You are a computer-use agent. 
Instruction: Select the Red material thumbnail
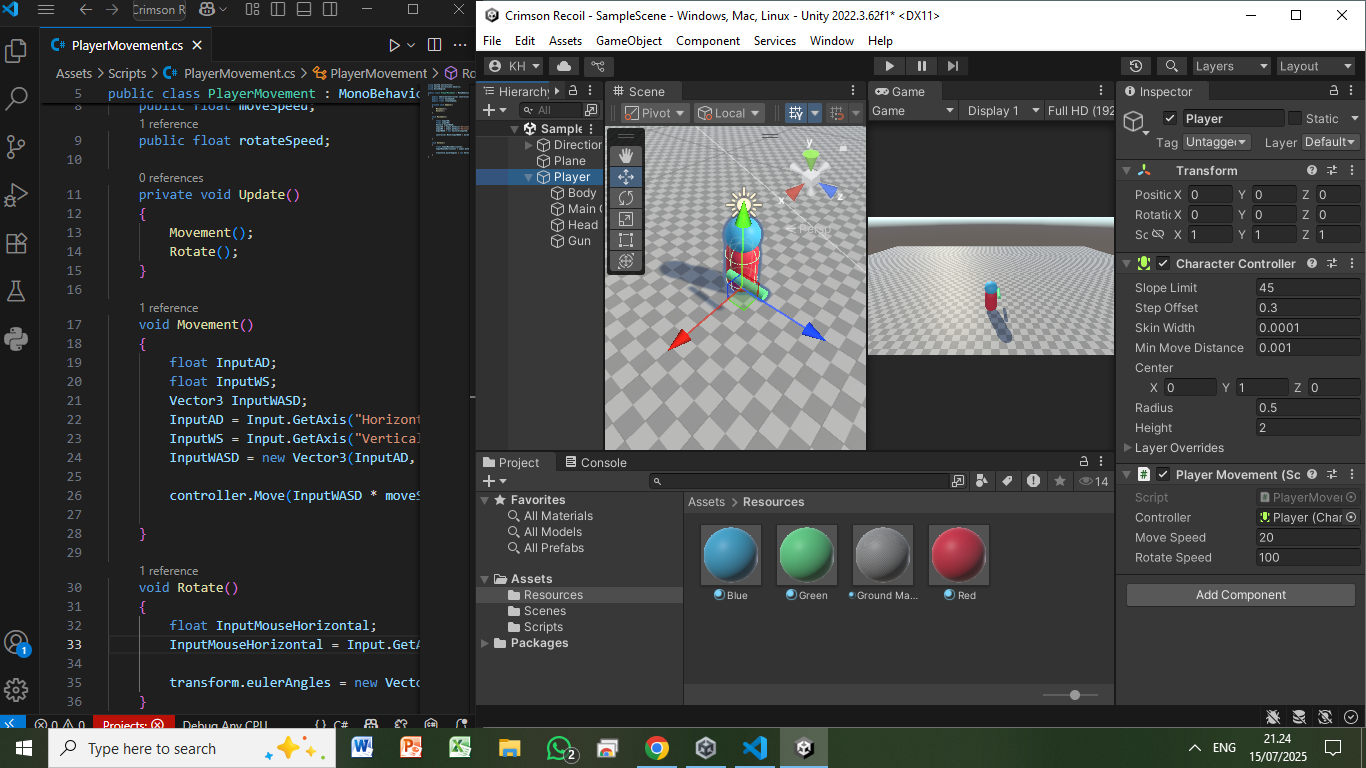tap(959, 554)
